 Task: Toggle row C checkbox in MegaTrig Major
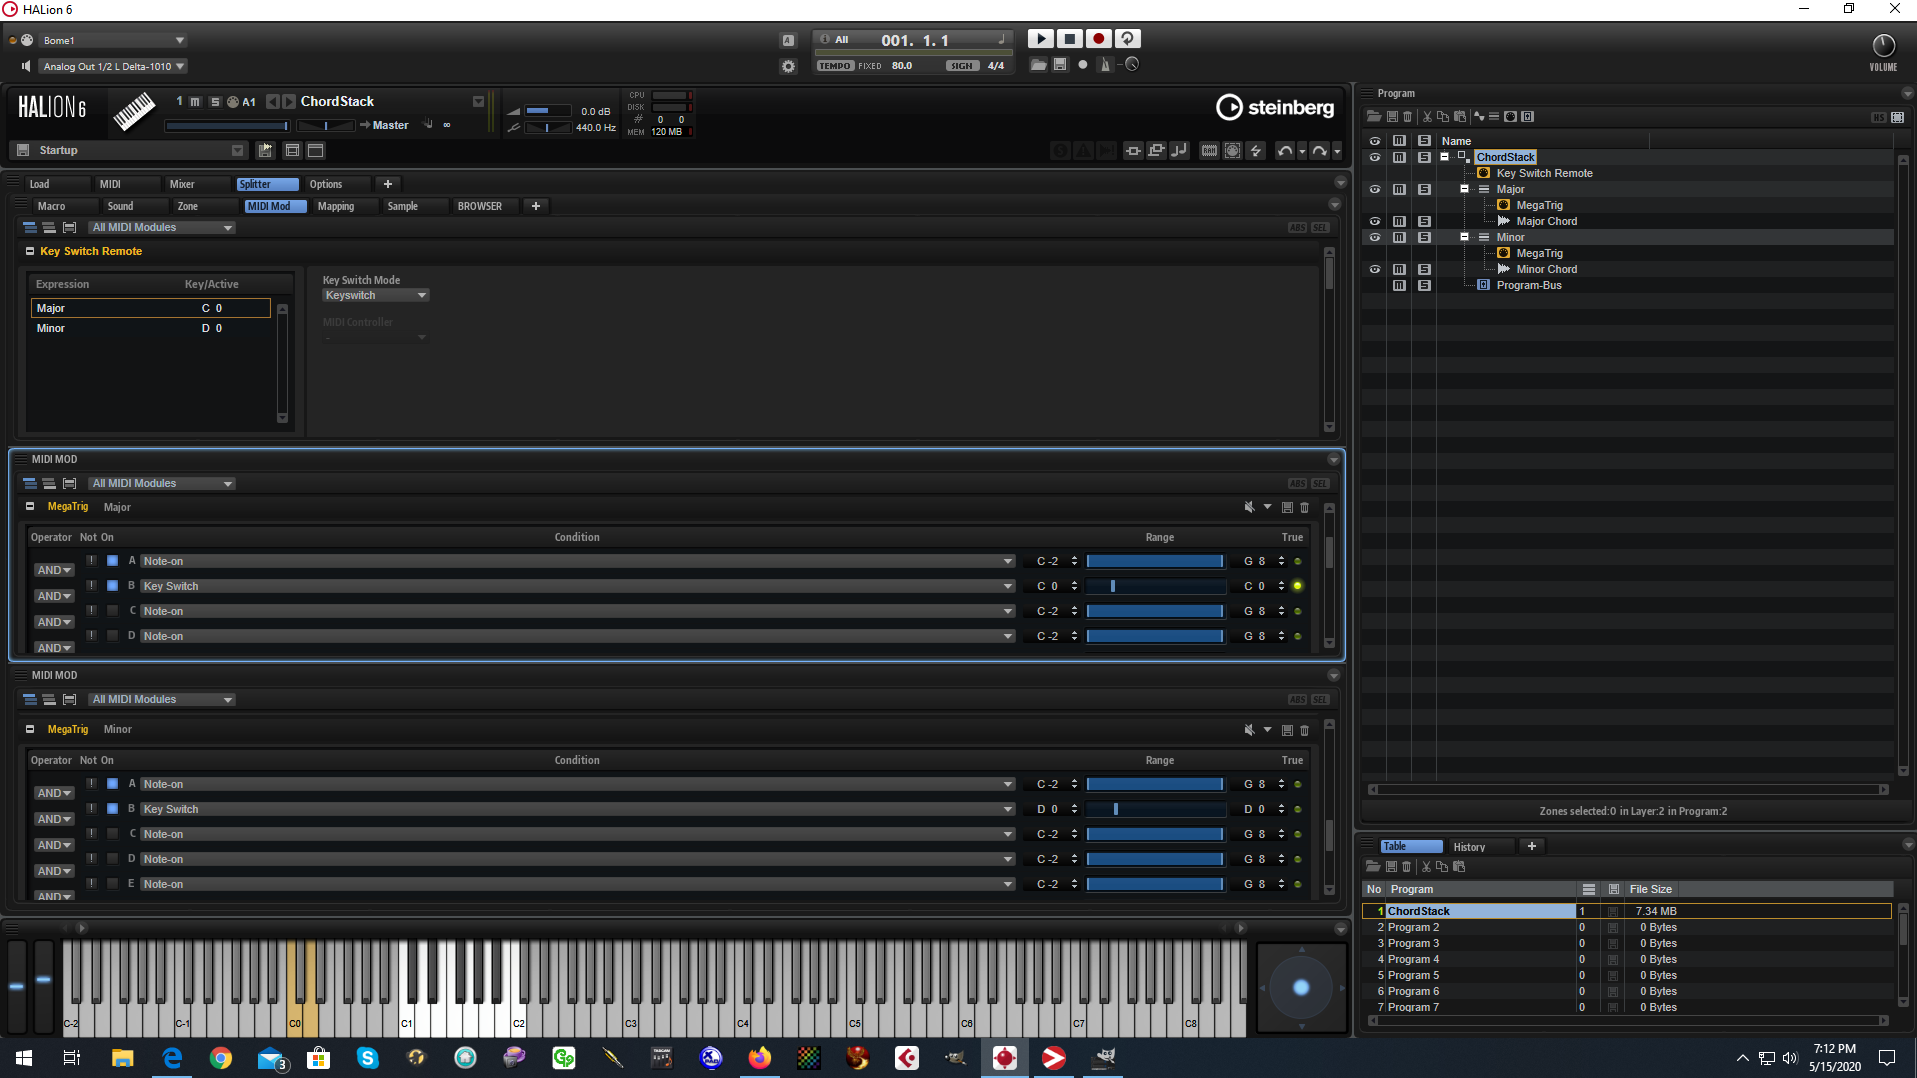coord(112,611)
